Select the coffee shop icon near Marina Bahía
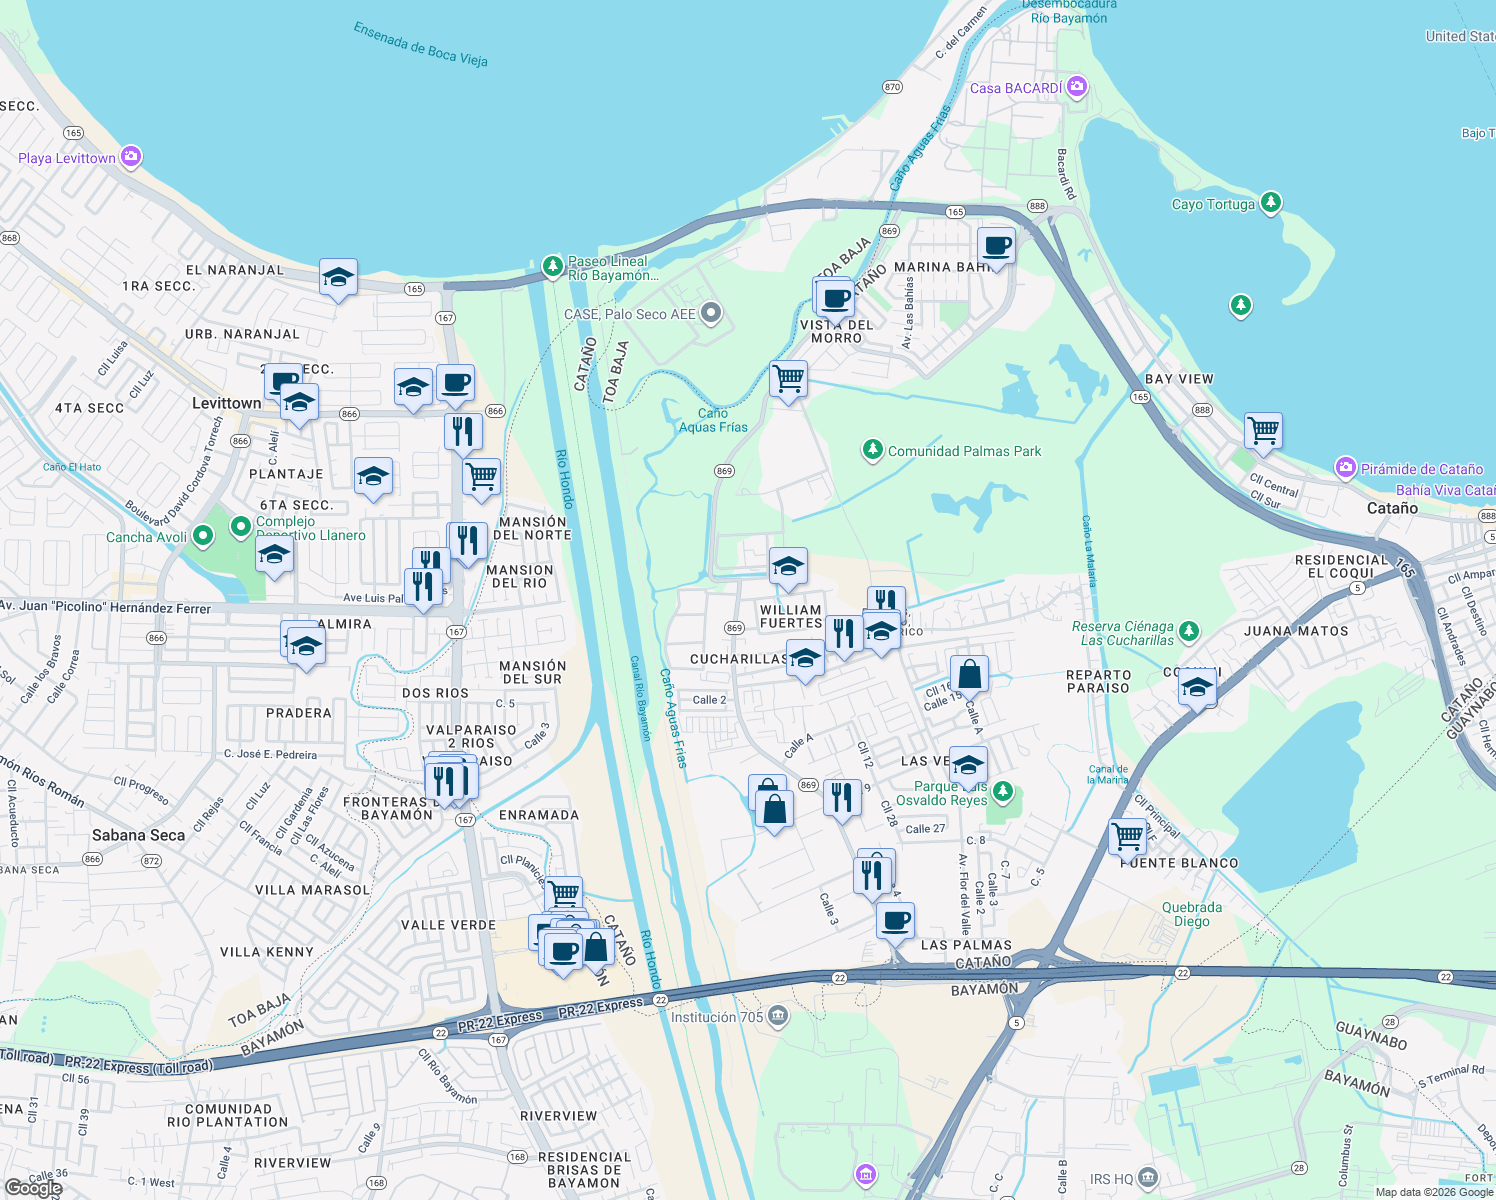The image size is (1496, 1200). pyautogui.click(x=995, y=246)
